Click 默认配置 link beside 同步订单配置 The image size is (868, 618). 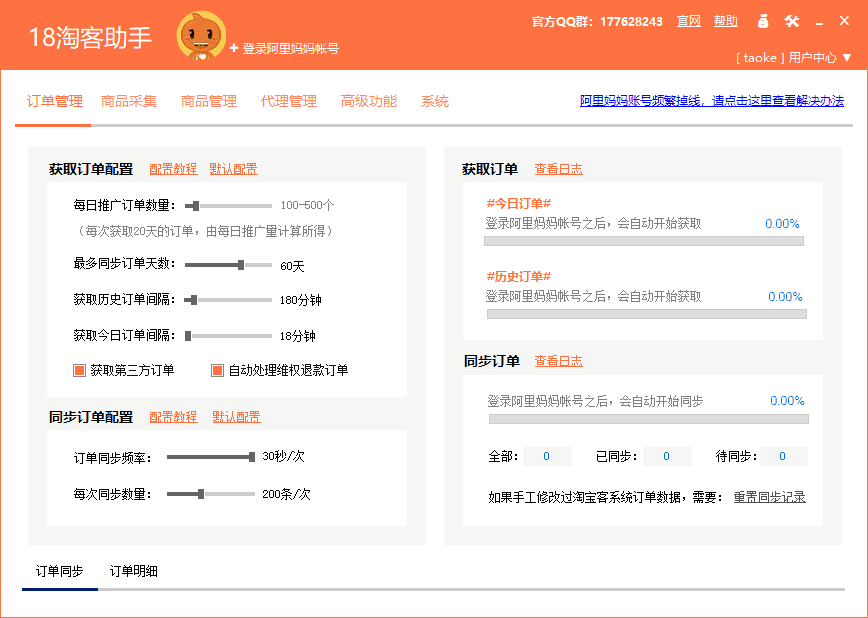(236, 417)
